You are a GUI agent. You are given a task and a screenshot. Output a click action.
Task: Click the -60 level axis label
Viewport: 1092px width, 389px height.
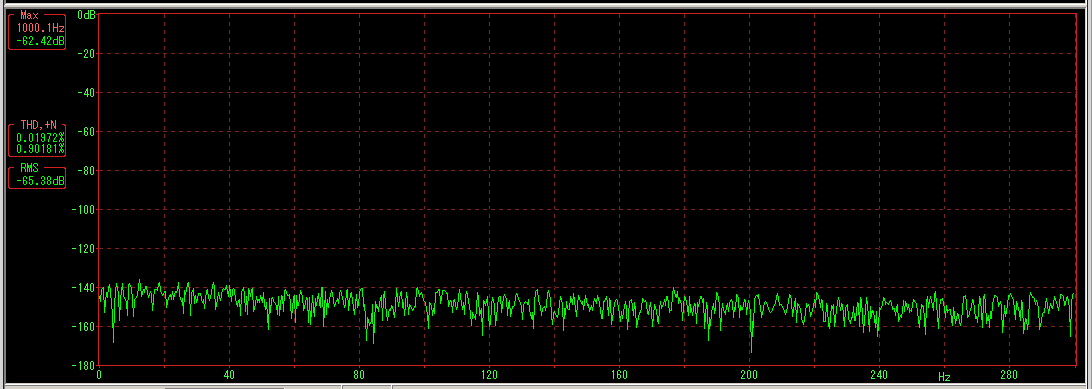click(x=84, y=132)
